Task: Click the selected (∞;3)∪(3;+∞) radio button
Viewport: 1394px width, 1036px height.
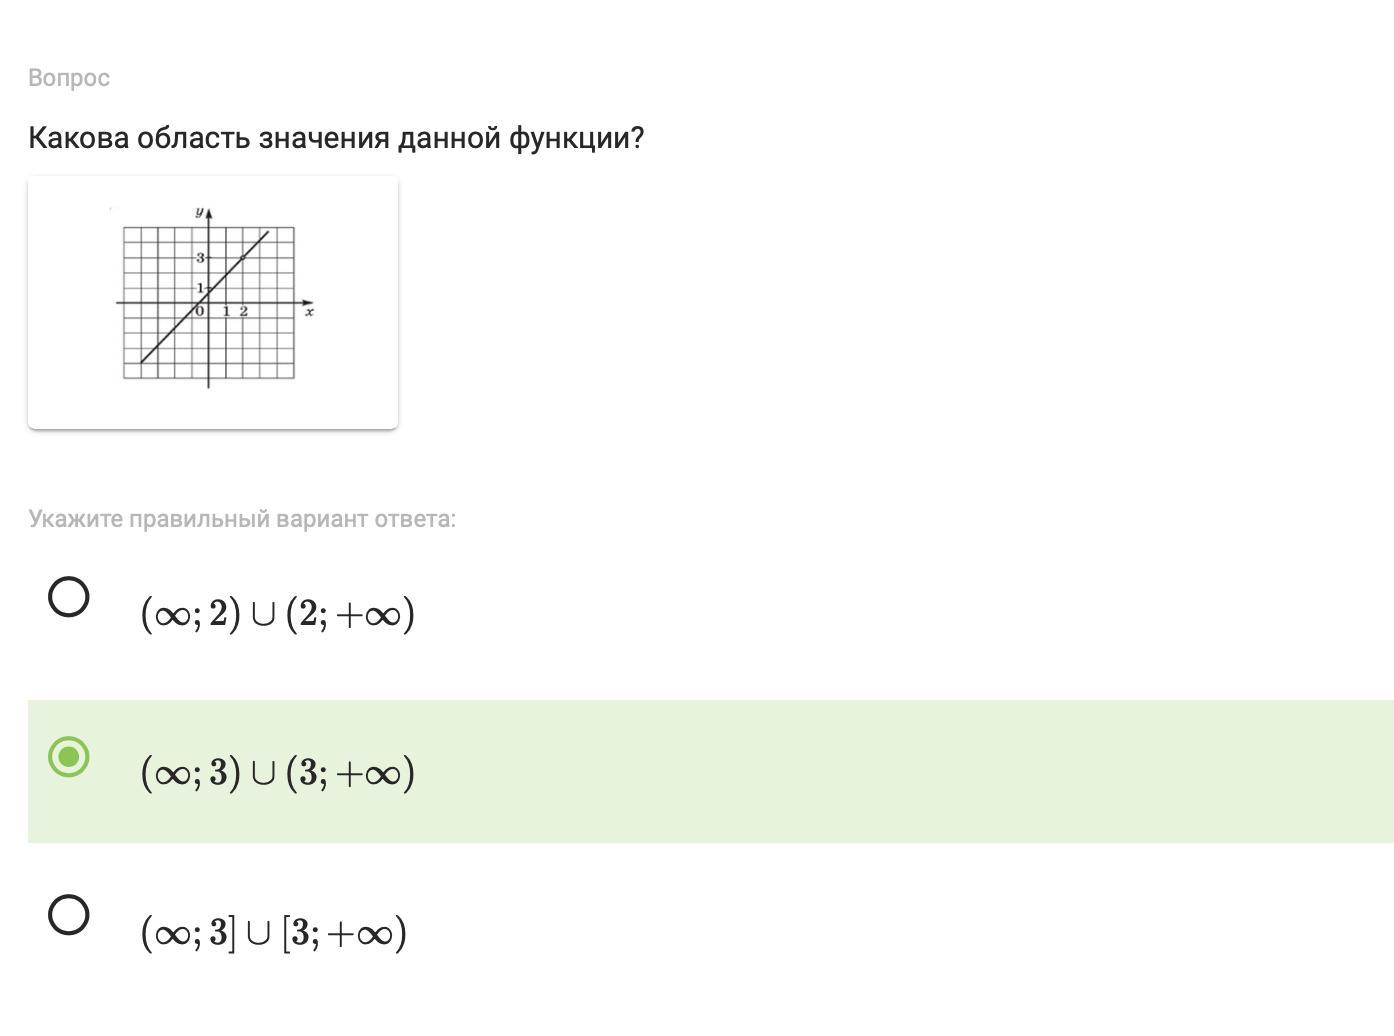Action: click(x=69, y=756)
